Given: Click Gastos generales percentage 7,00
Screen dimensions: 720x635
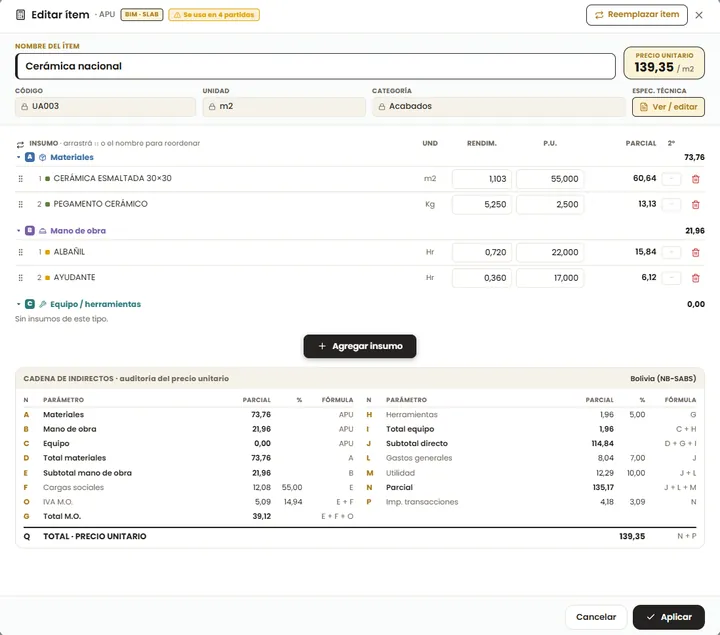Looking at the screenshot, I should pos(637,458).
